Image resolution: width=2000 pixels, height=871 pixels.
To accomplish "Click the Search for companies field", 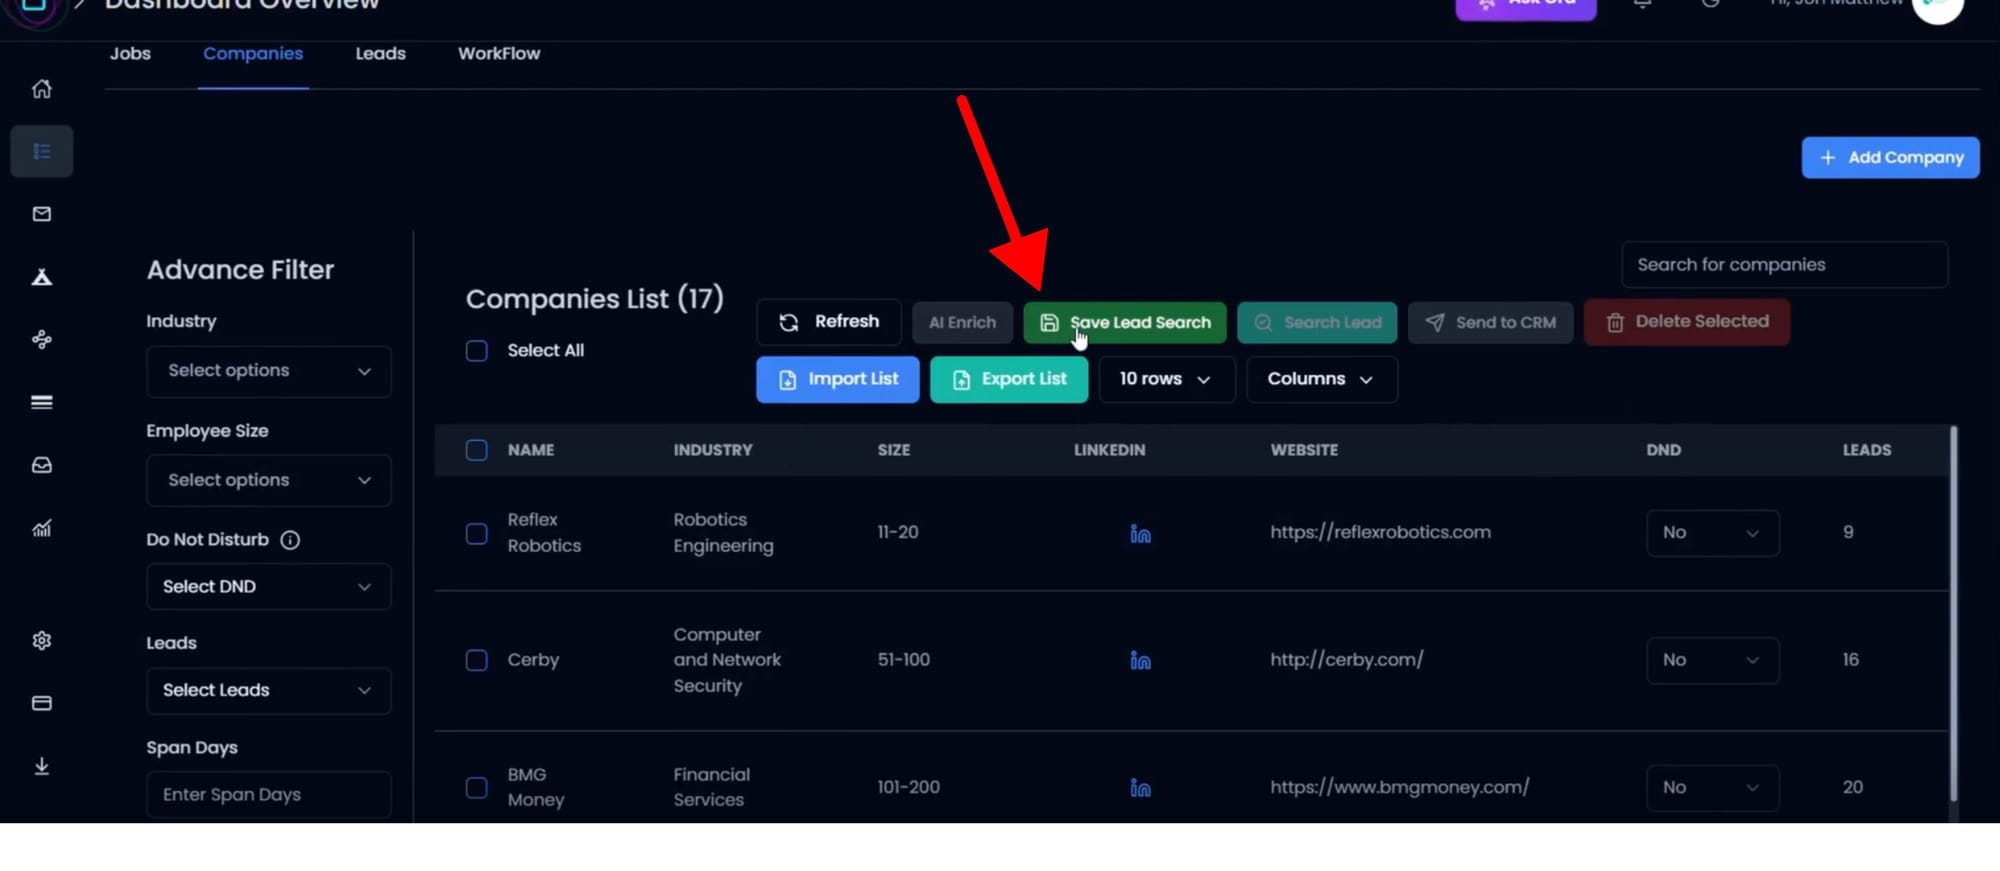I will (1784, 265).
